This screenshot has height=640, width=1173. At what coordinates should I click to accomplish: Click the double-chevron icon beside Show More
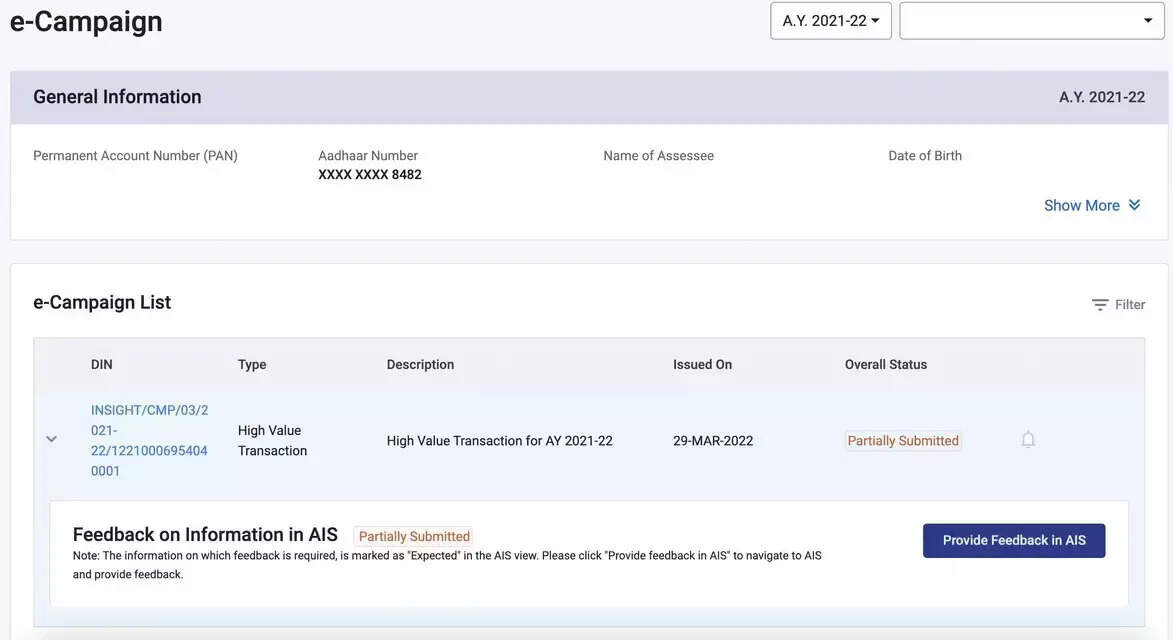point(1134,205)
